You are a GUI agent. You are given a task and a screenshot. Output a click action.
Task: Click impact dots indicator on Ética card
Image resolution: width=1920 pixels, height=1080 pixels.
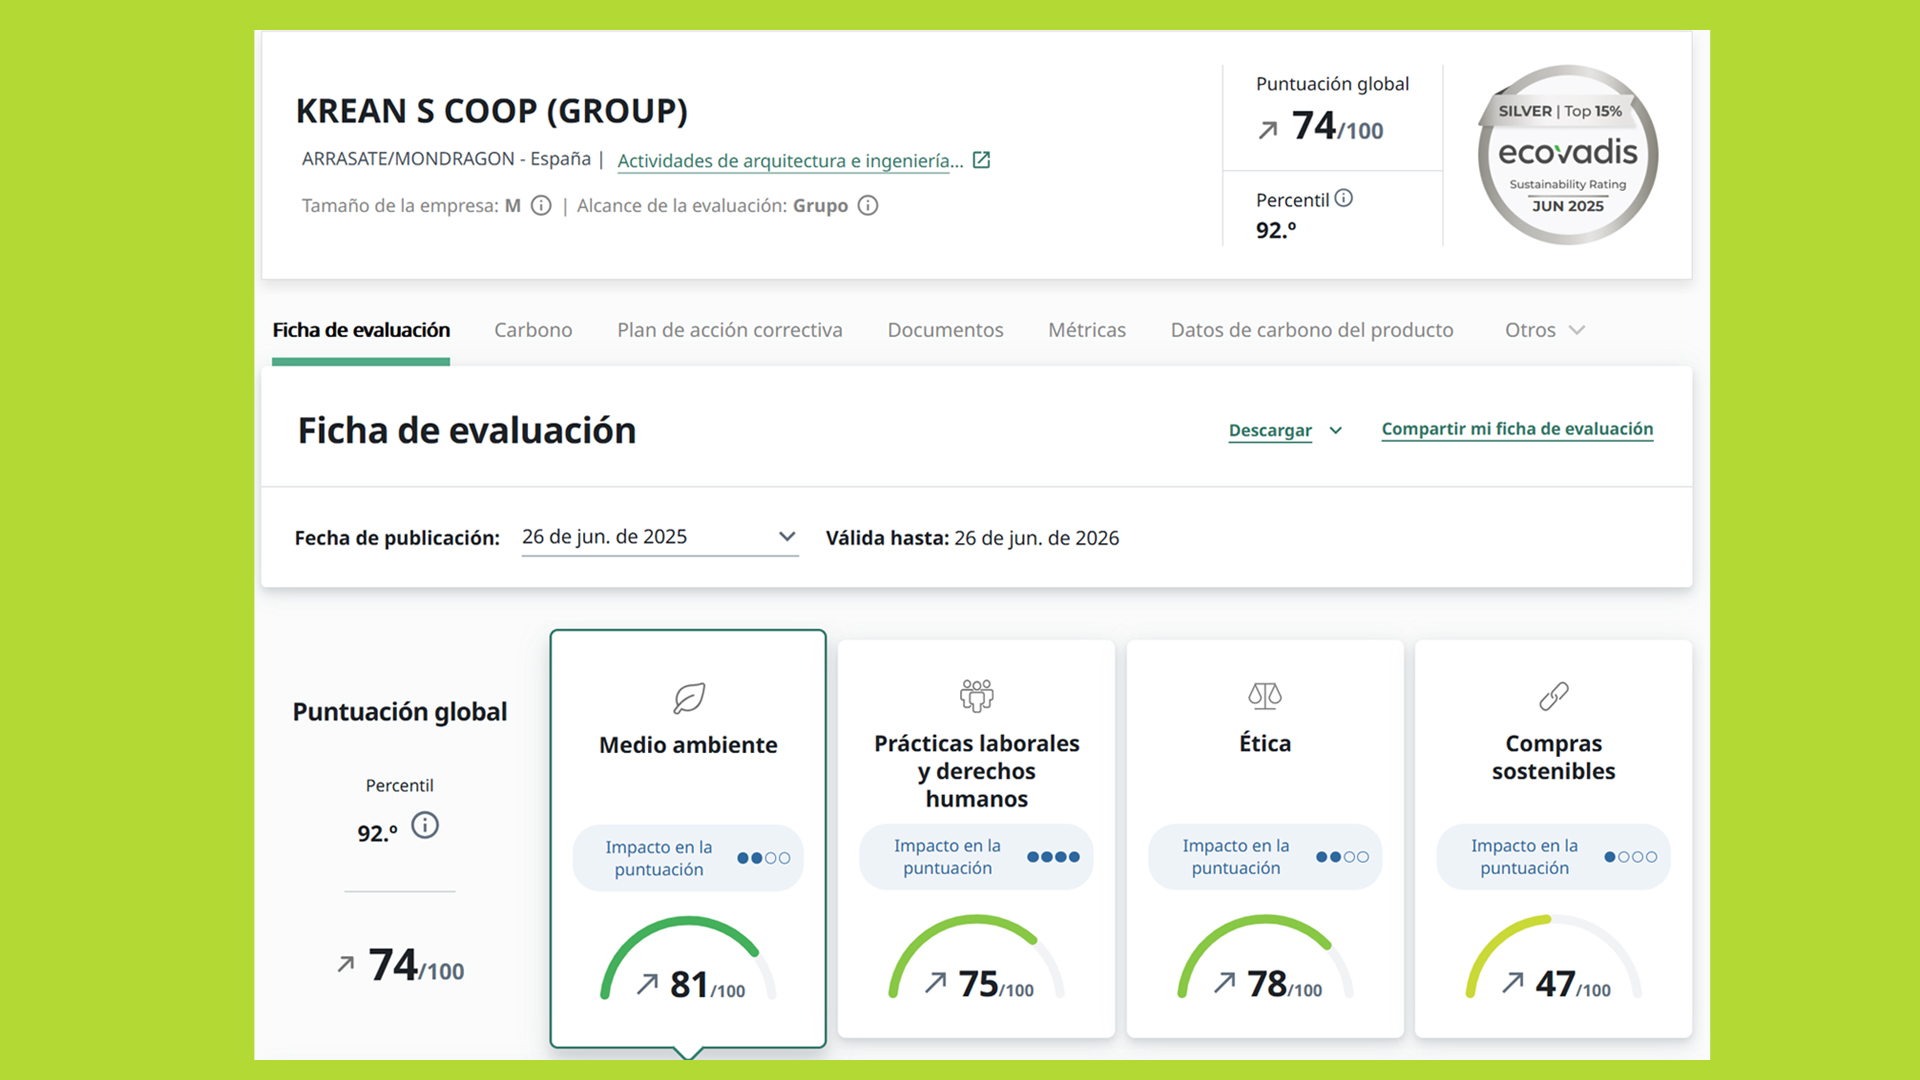tap(1342, 857)
